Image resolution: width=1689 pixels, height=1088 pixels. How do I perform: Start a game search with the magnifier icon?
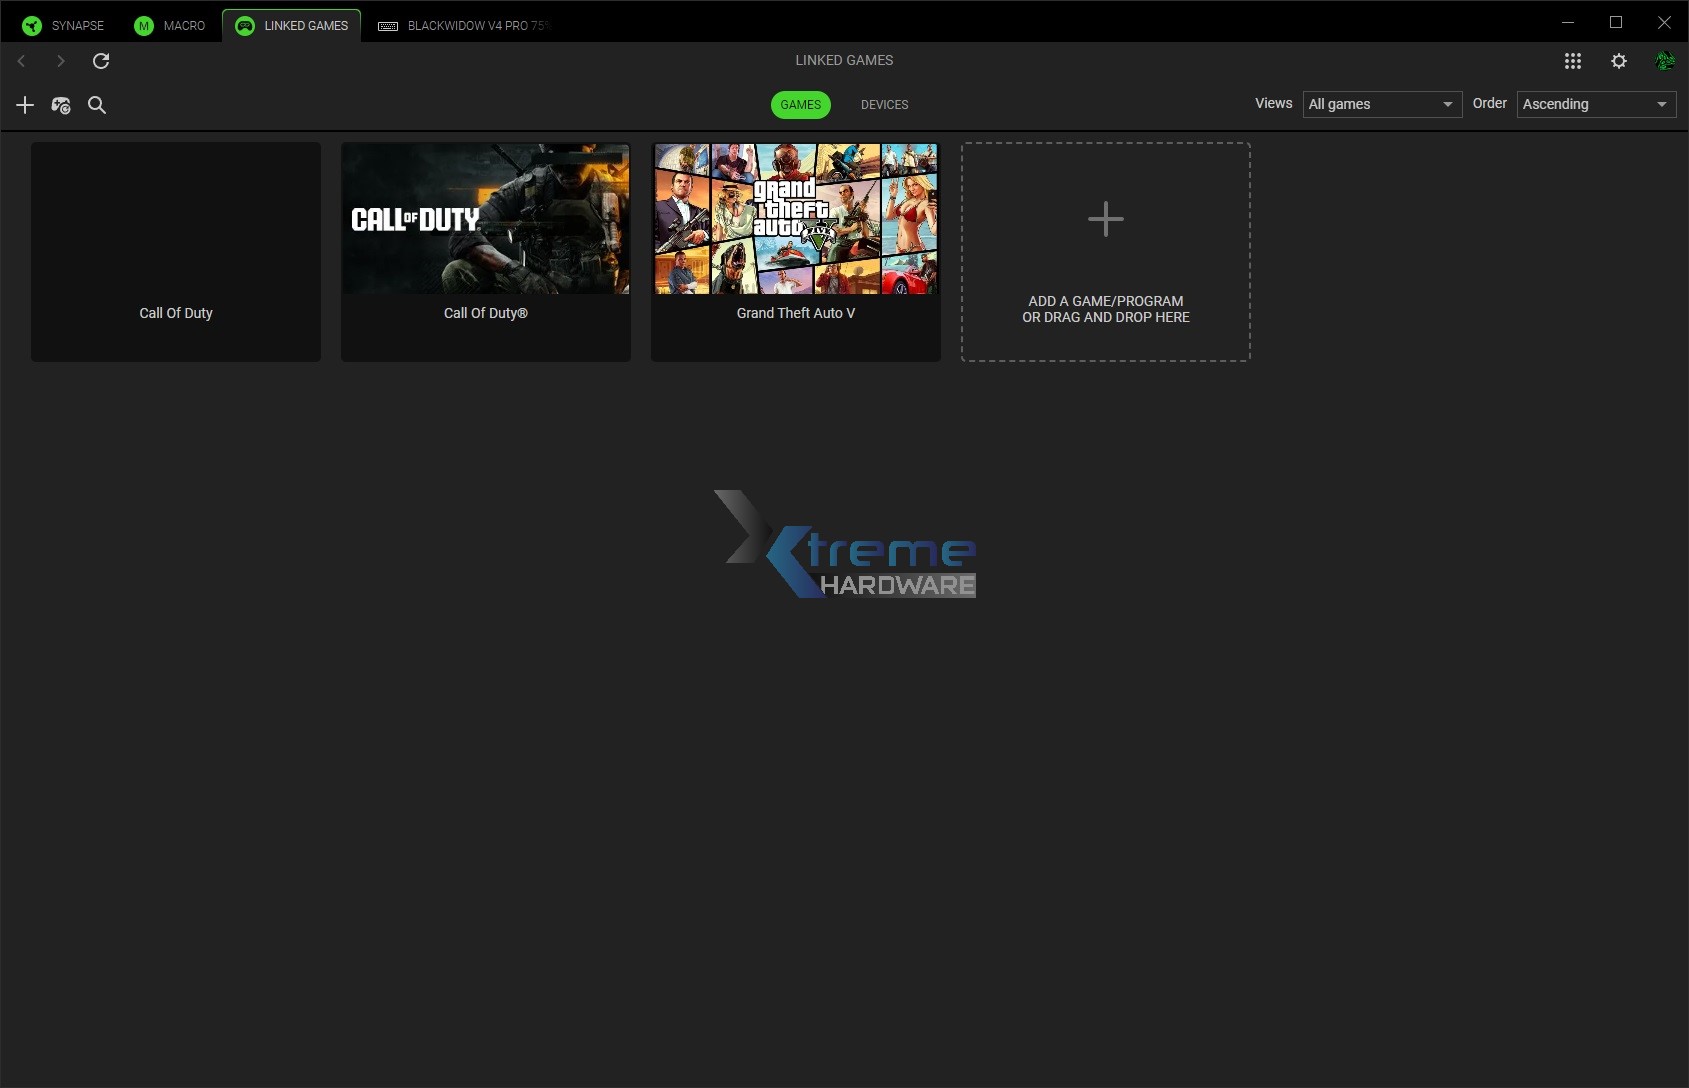click(x=96, y=105)
